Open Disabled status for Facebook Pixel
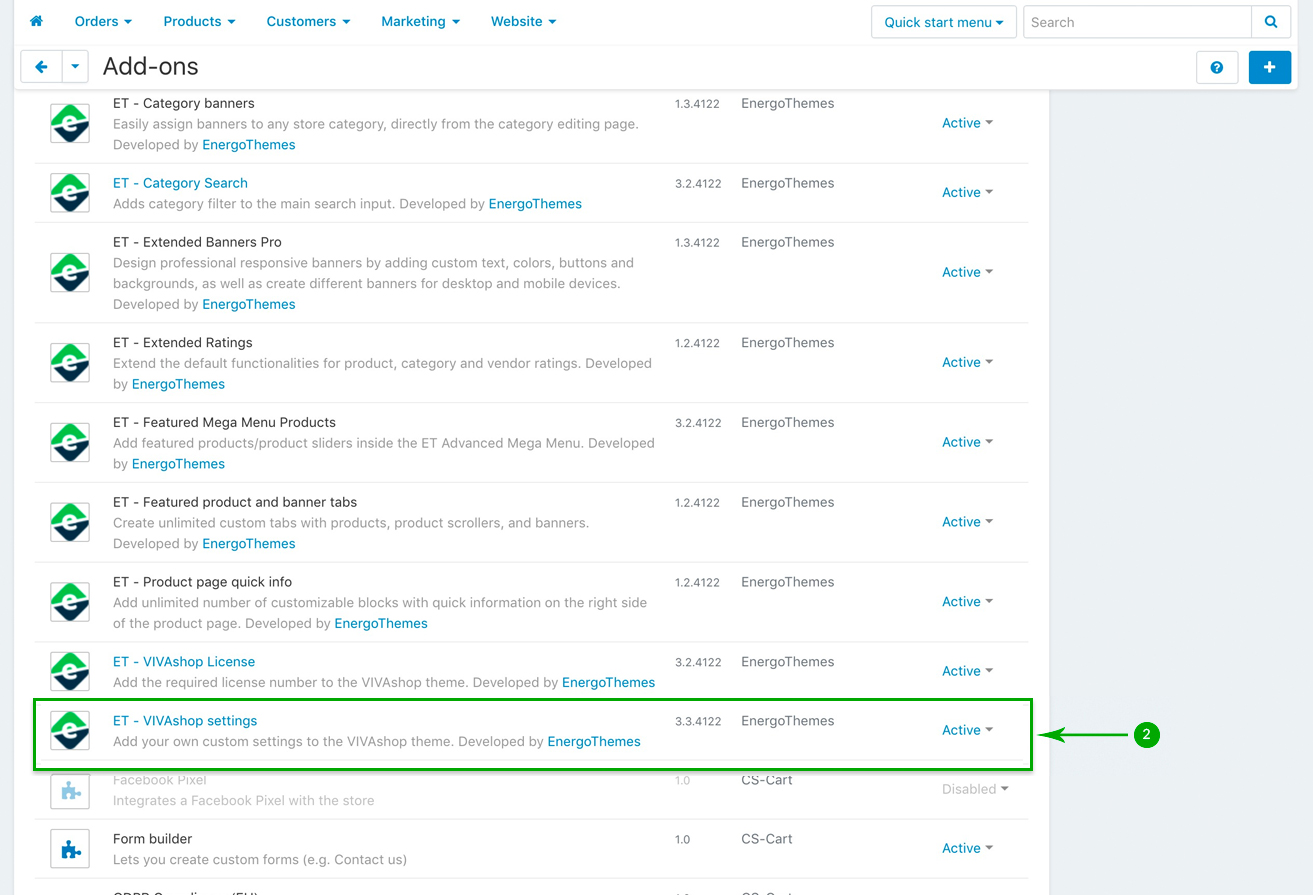Image resolution: width=1313 pixels, height=895 pixels. [x=975, y=789]
